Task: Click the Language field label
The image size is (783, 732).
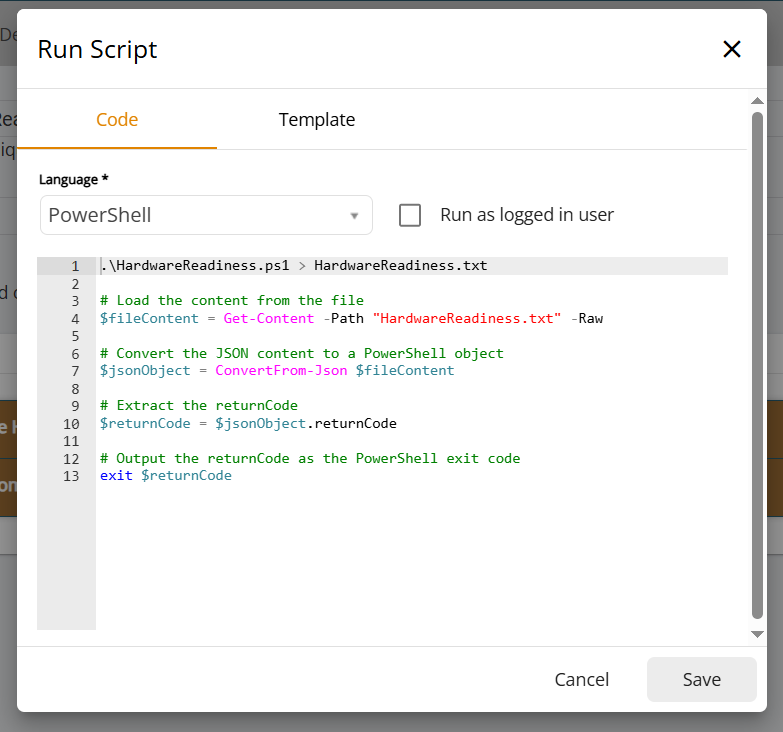Action: tap(73, 179)
